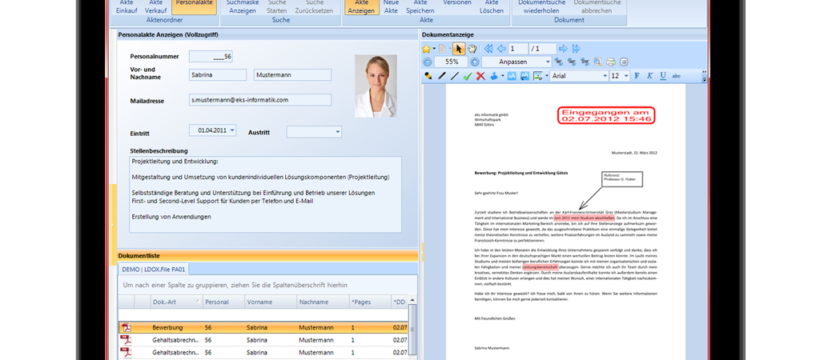Go to next page arrow

coord(563,49)
